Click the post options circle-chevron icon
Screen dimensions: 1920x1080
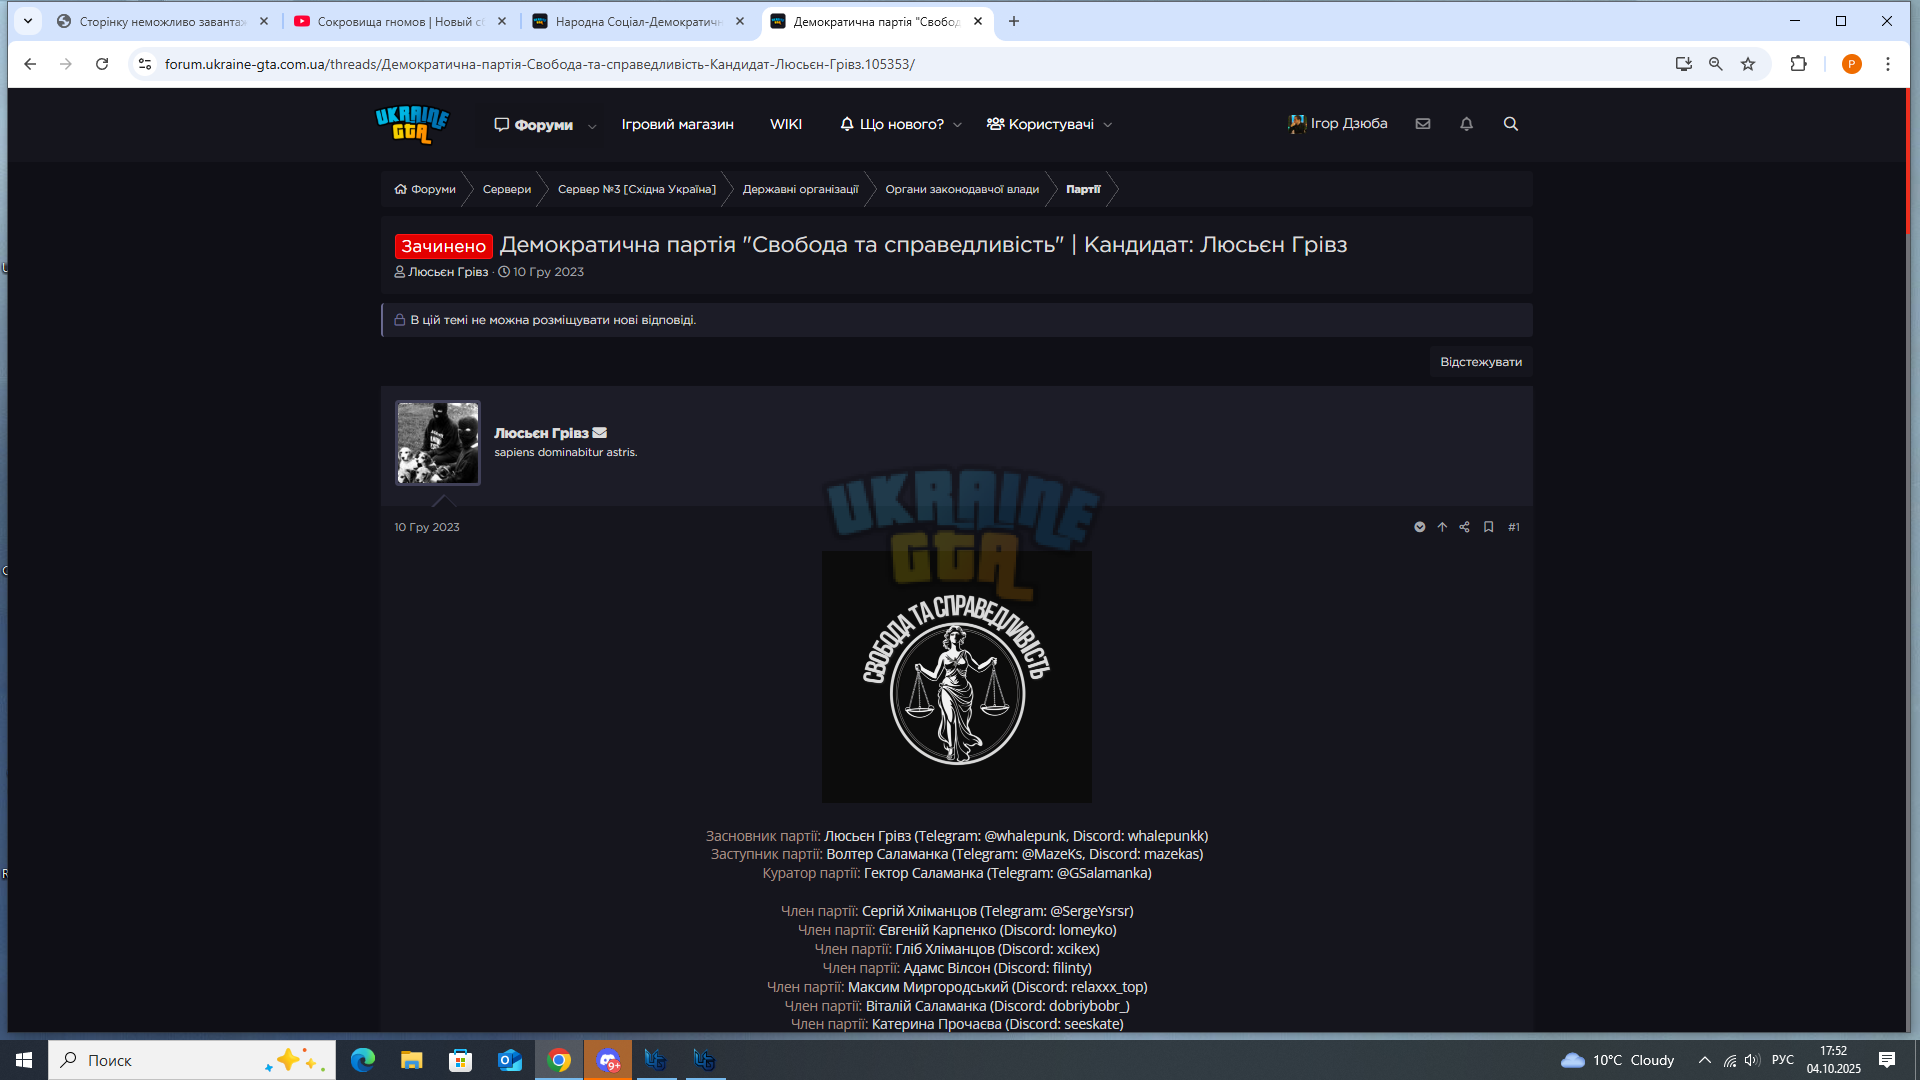click(x=1419, y=527)
